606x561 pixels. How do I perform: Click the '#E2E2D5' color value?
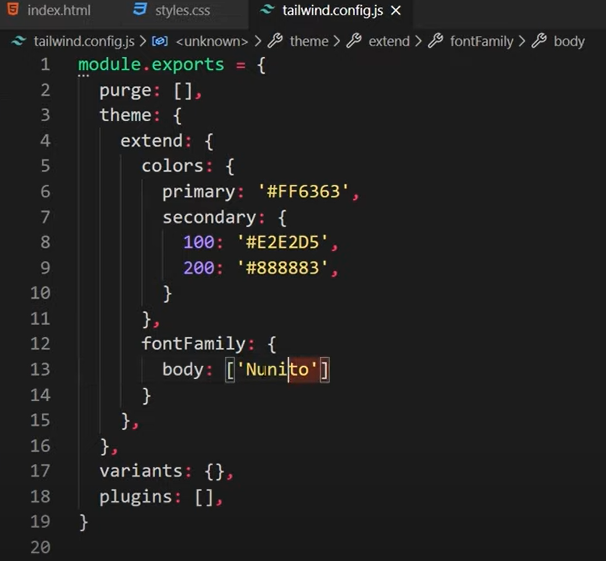pyautogui.click(x=282, y=243)
